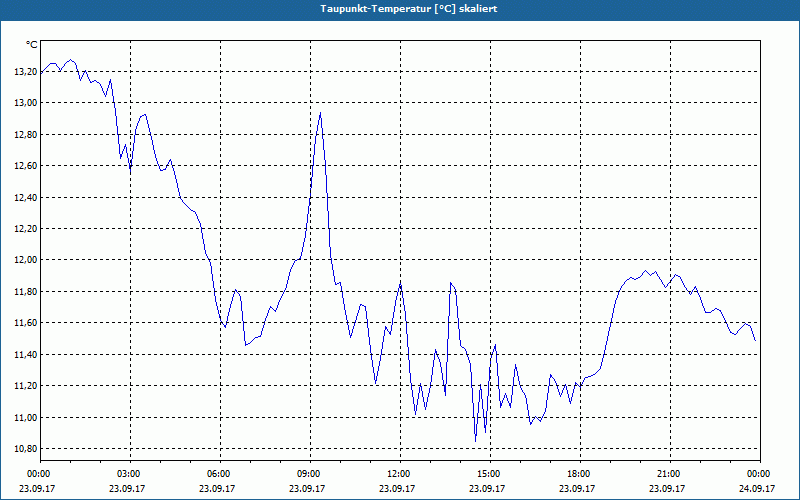Click the 18:00 time axis label
Screen dimensions: 800x500
578,474
